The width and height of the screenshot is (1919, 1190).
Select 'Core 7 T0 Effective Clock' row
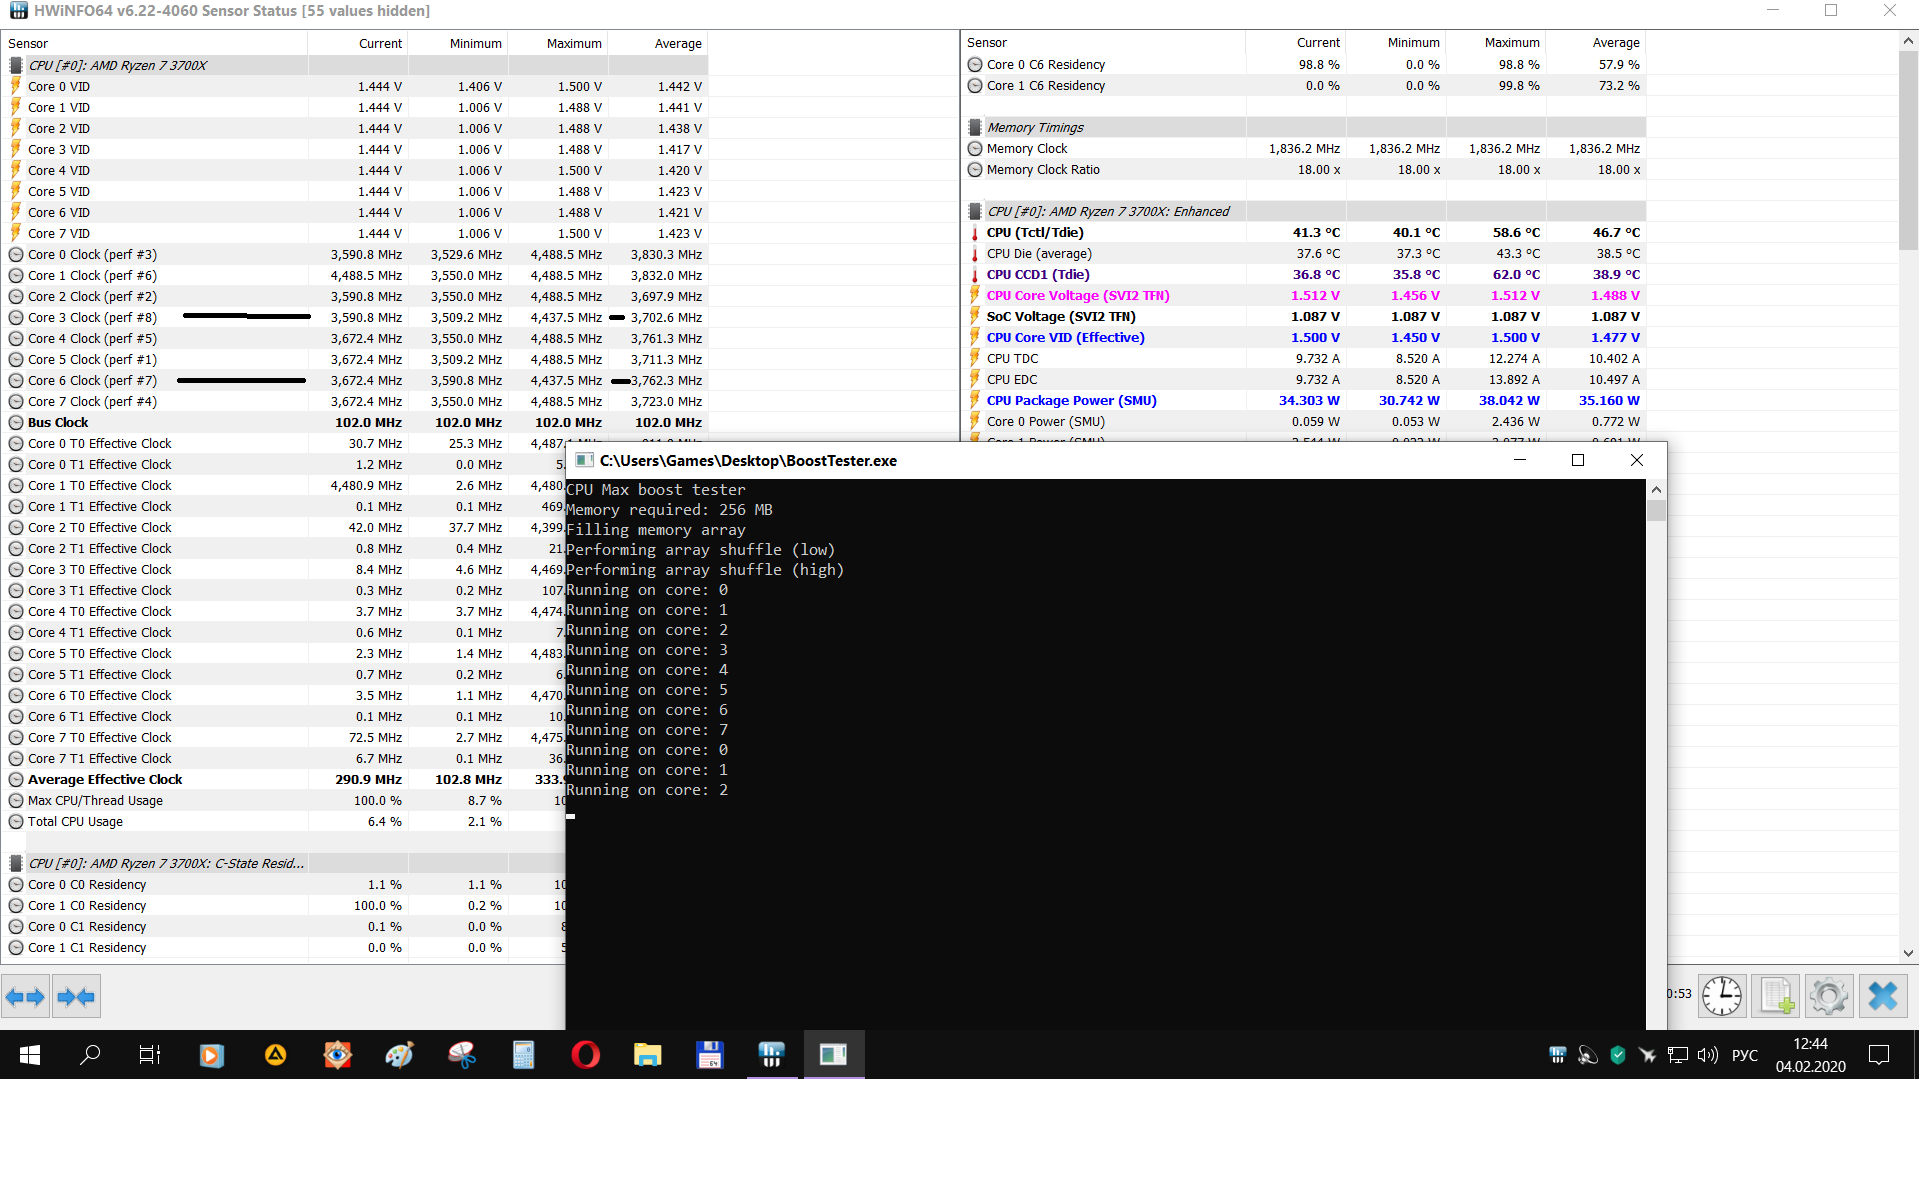(x=284, y=738)
